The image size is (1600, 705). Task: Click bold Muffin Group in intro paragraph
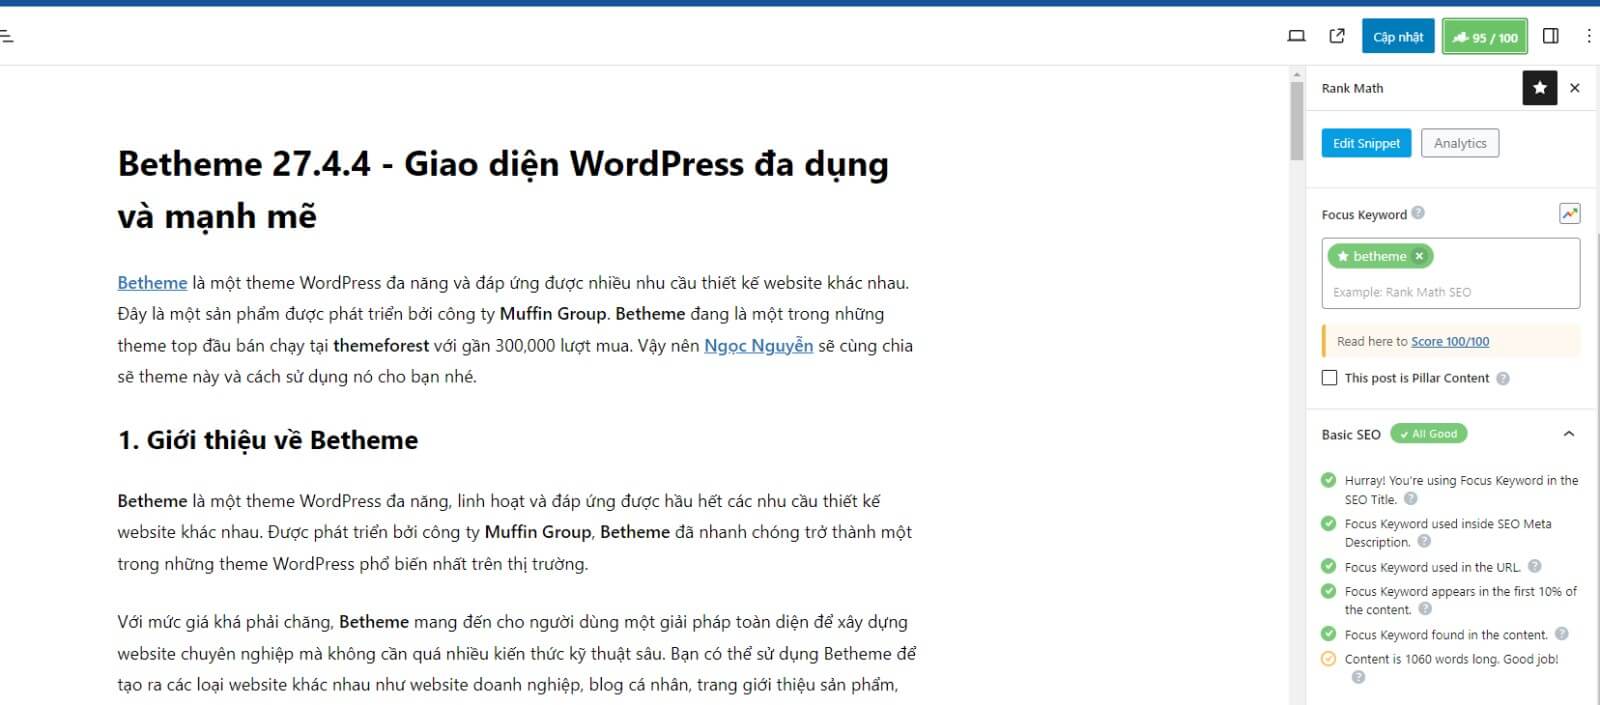click(553, 314)
